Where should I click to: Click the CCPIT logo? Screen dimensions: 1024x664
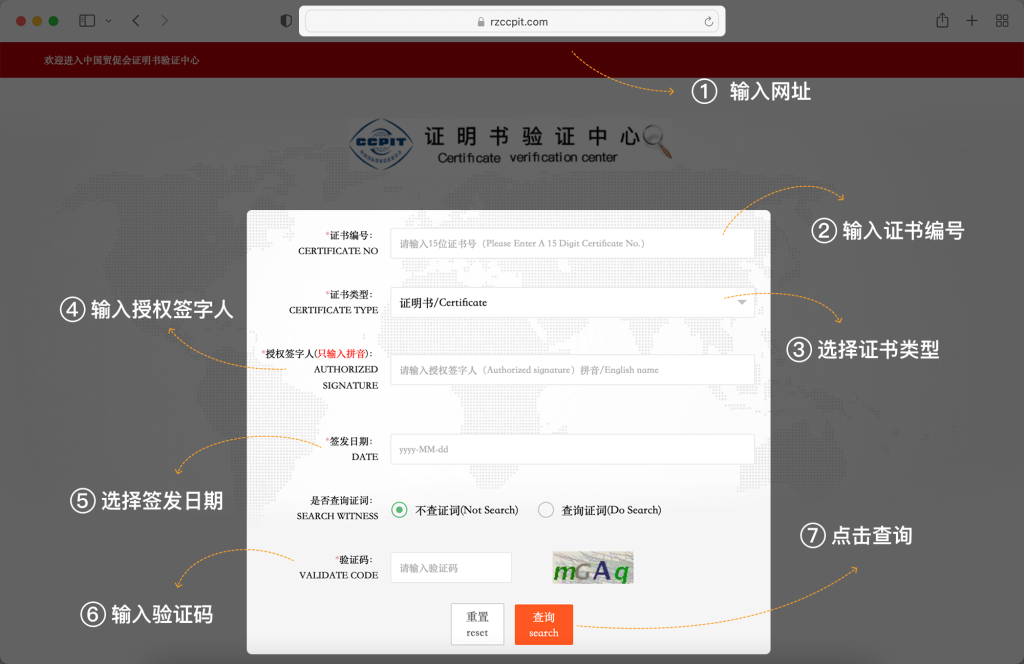tap(381, 144)
